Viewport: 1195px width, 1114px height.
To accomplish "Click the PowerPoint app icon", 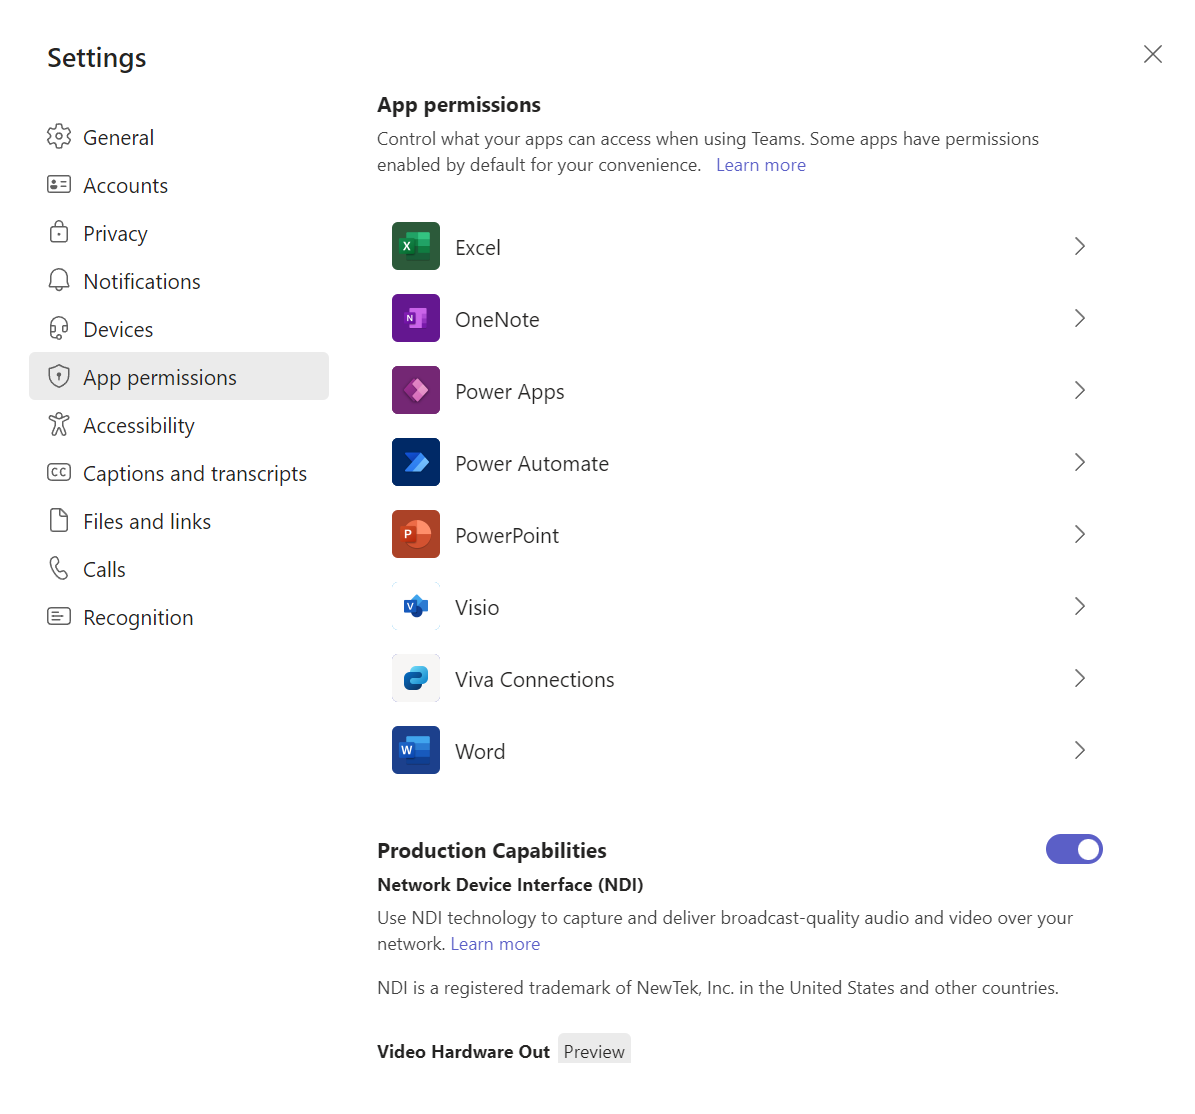I will coord(415,534).
